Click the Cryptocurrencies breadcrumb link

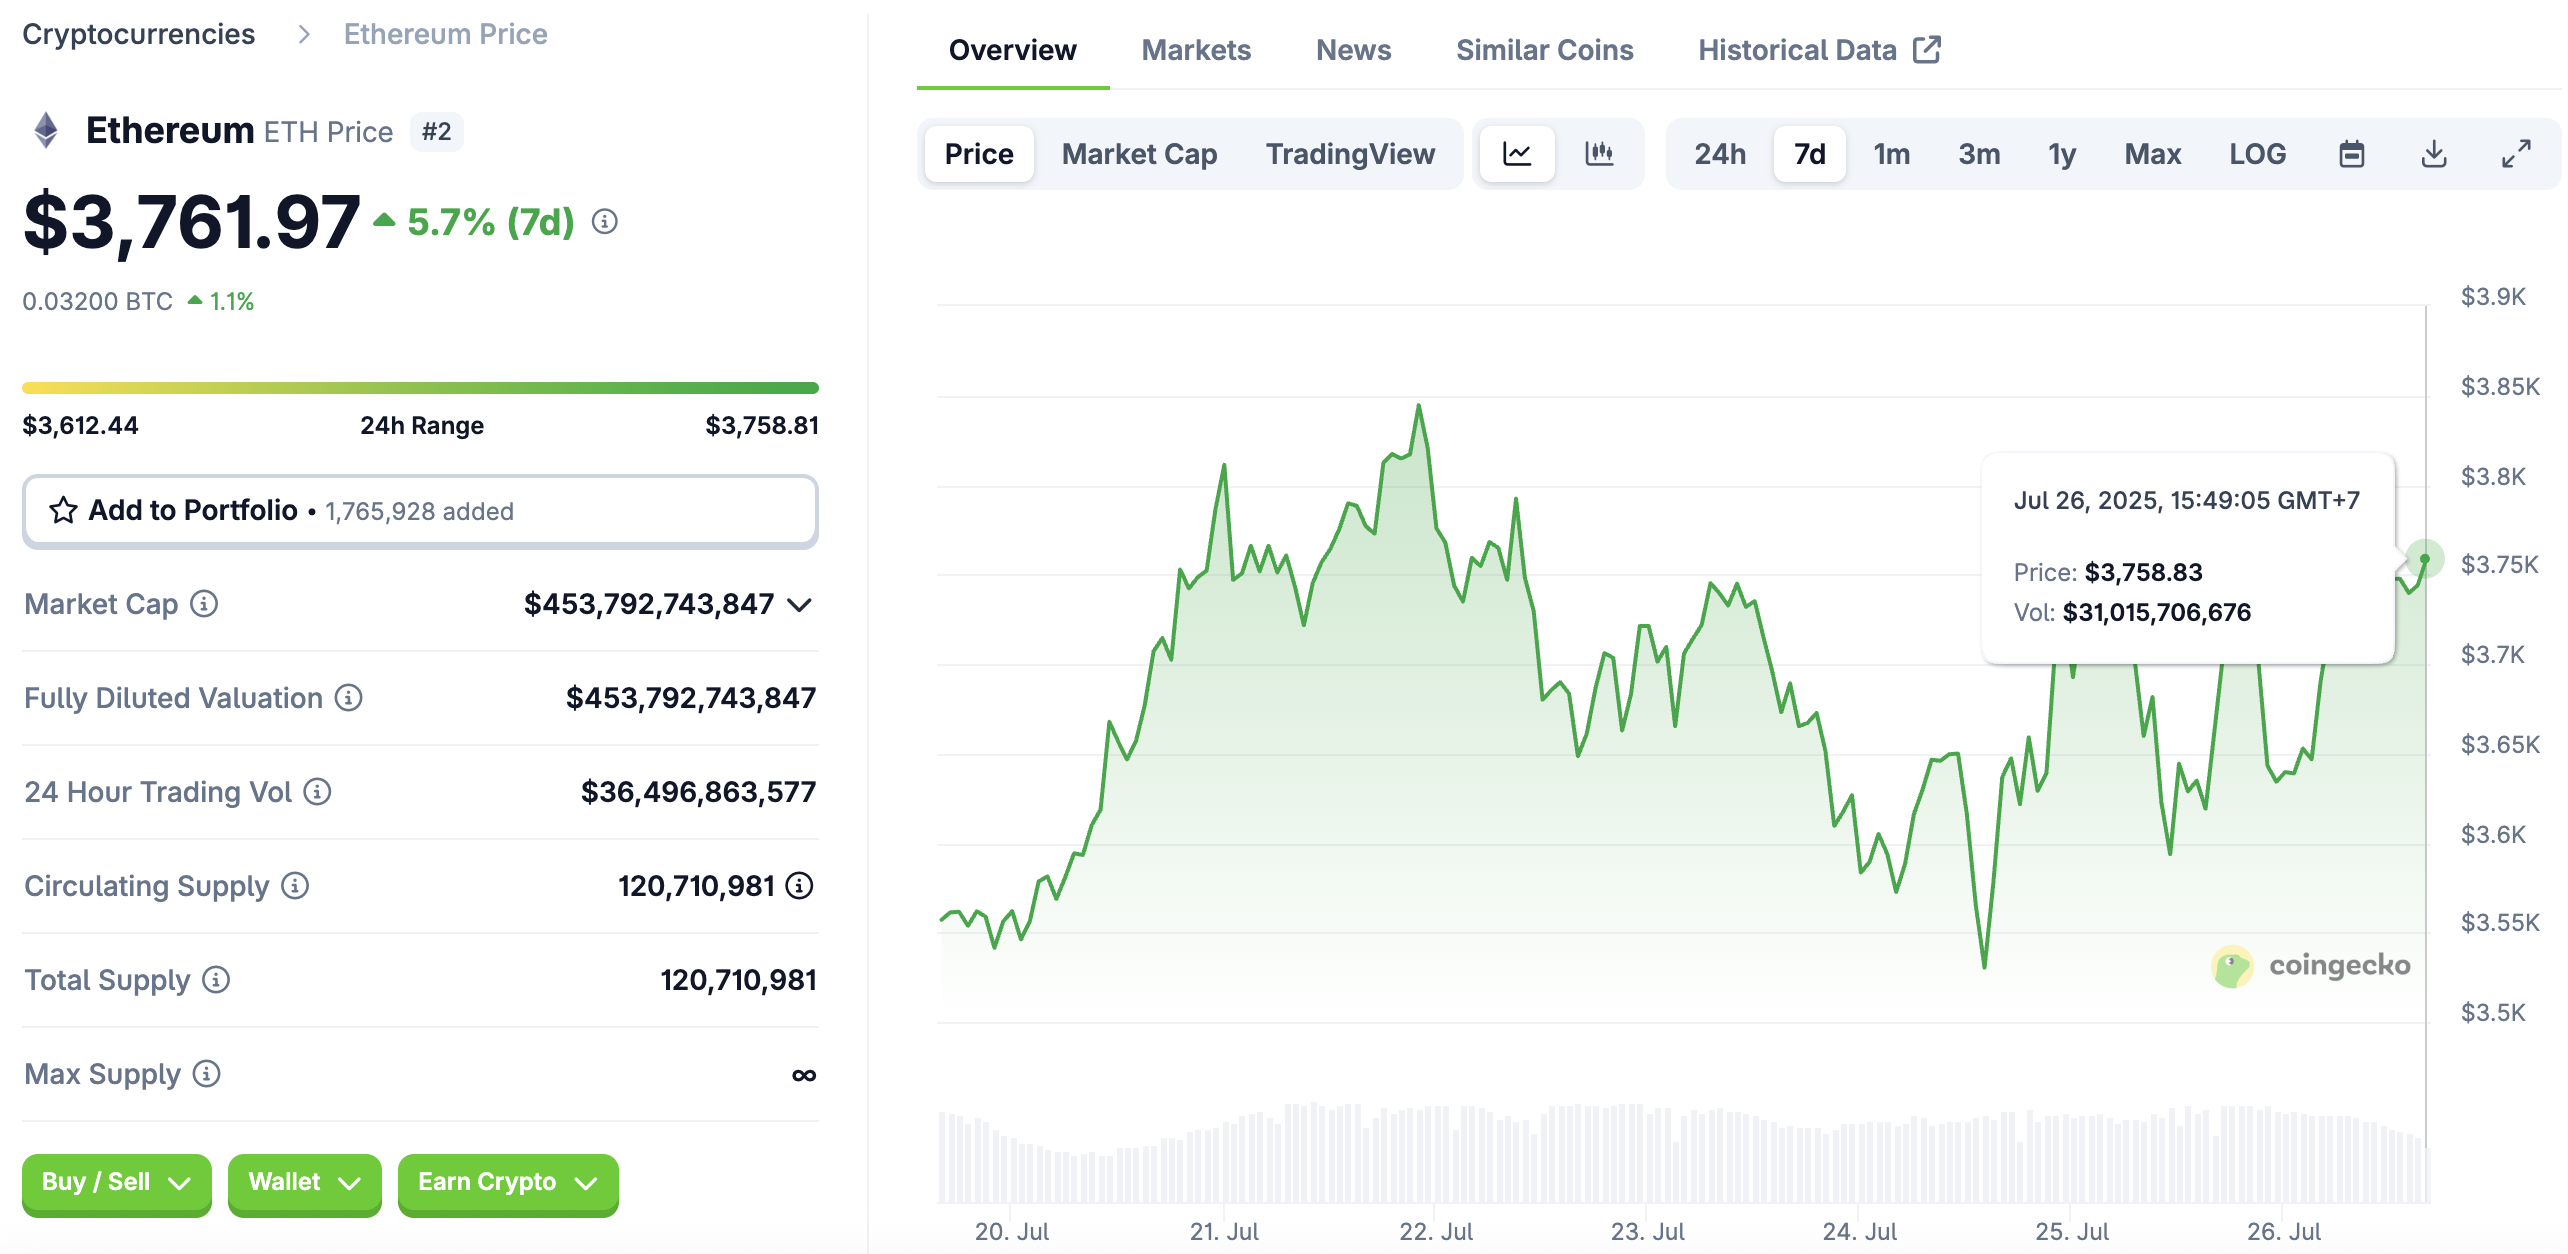tap(140, 33)
